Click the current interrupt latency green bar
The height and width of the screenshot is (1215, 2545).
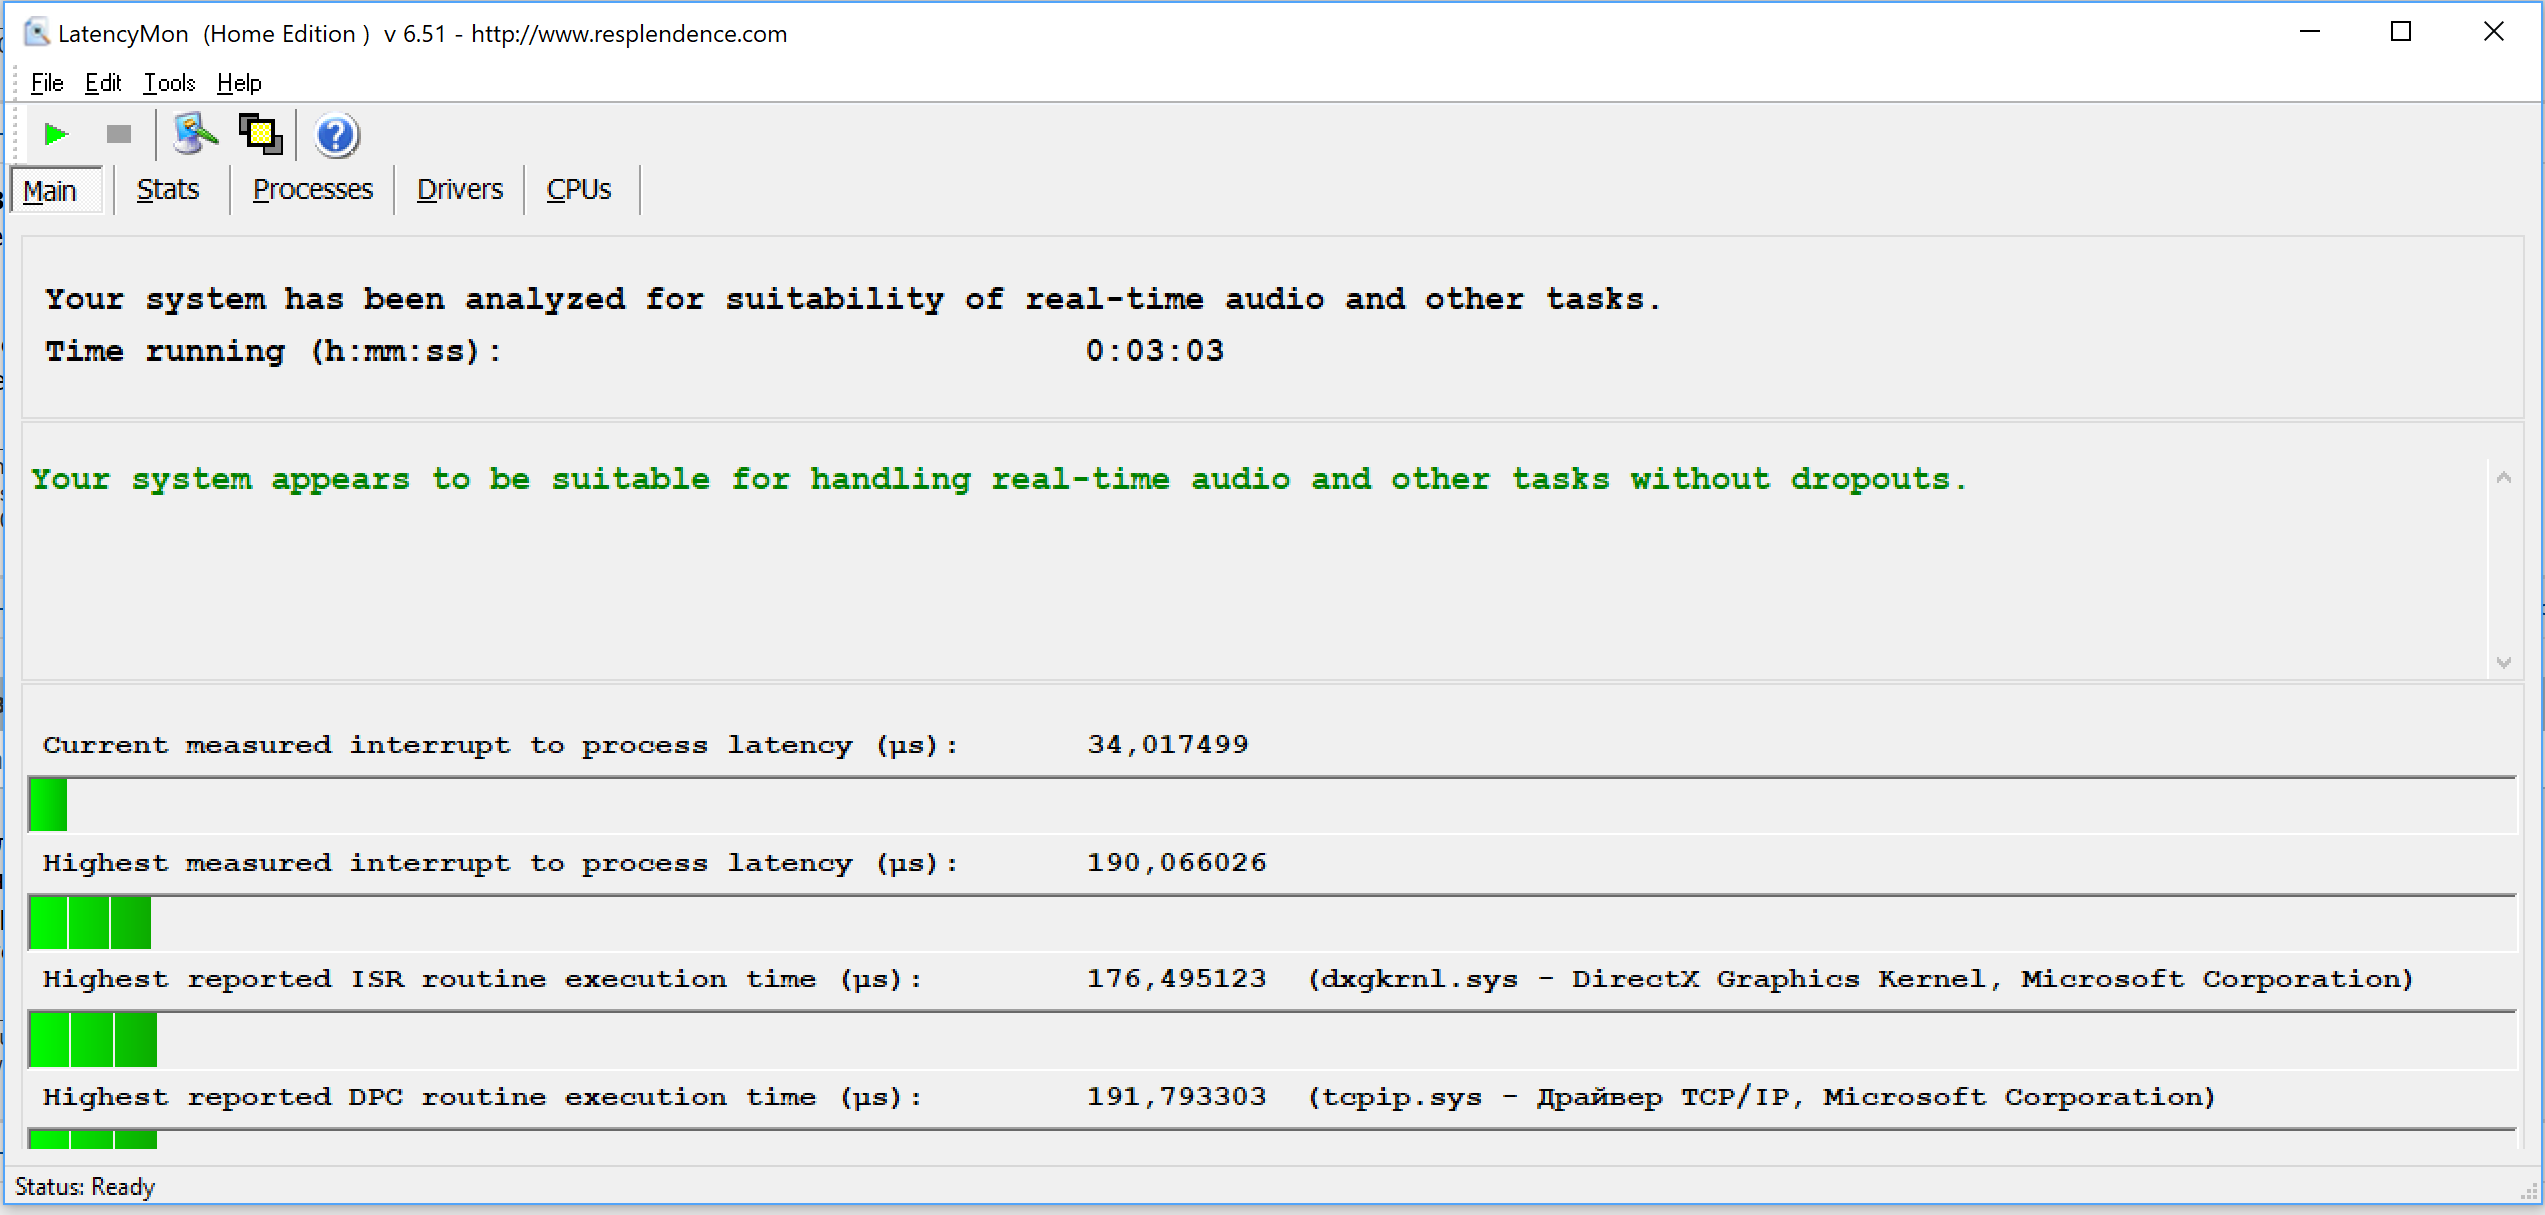click(x=48, y=805)
